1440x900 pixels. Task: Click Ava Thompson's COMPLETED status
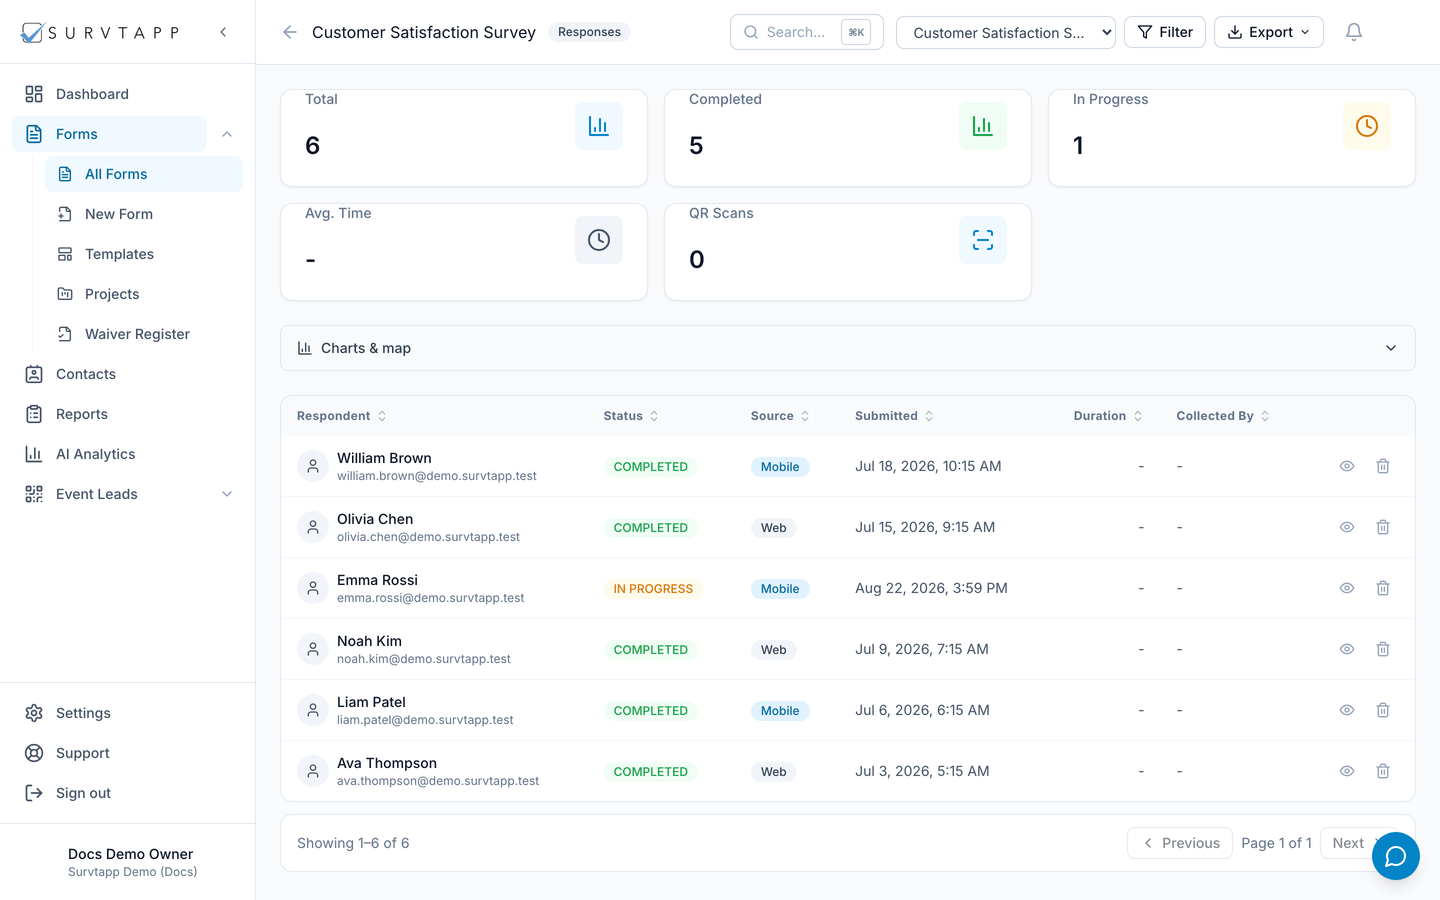coord(651,772)
